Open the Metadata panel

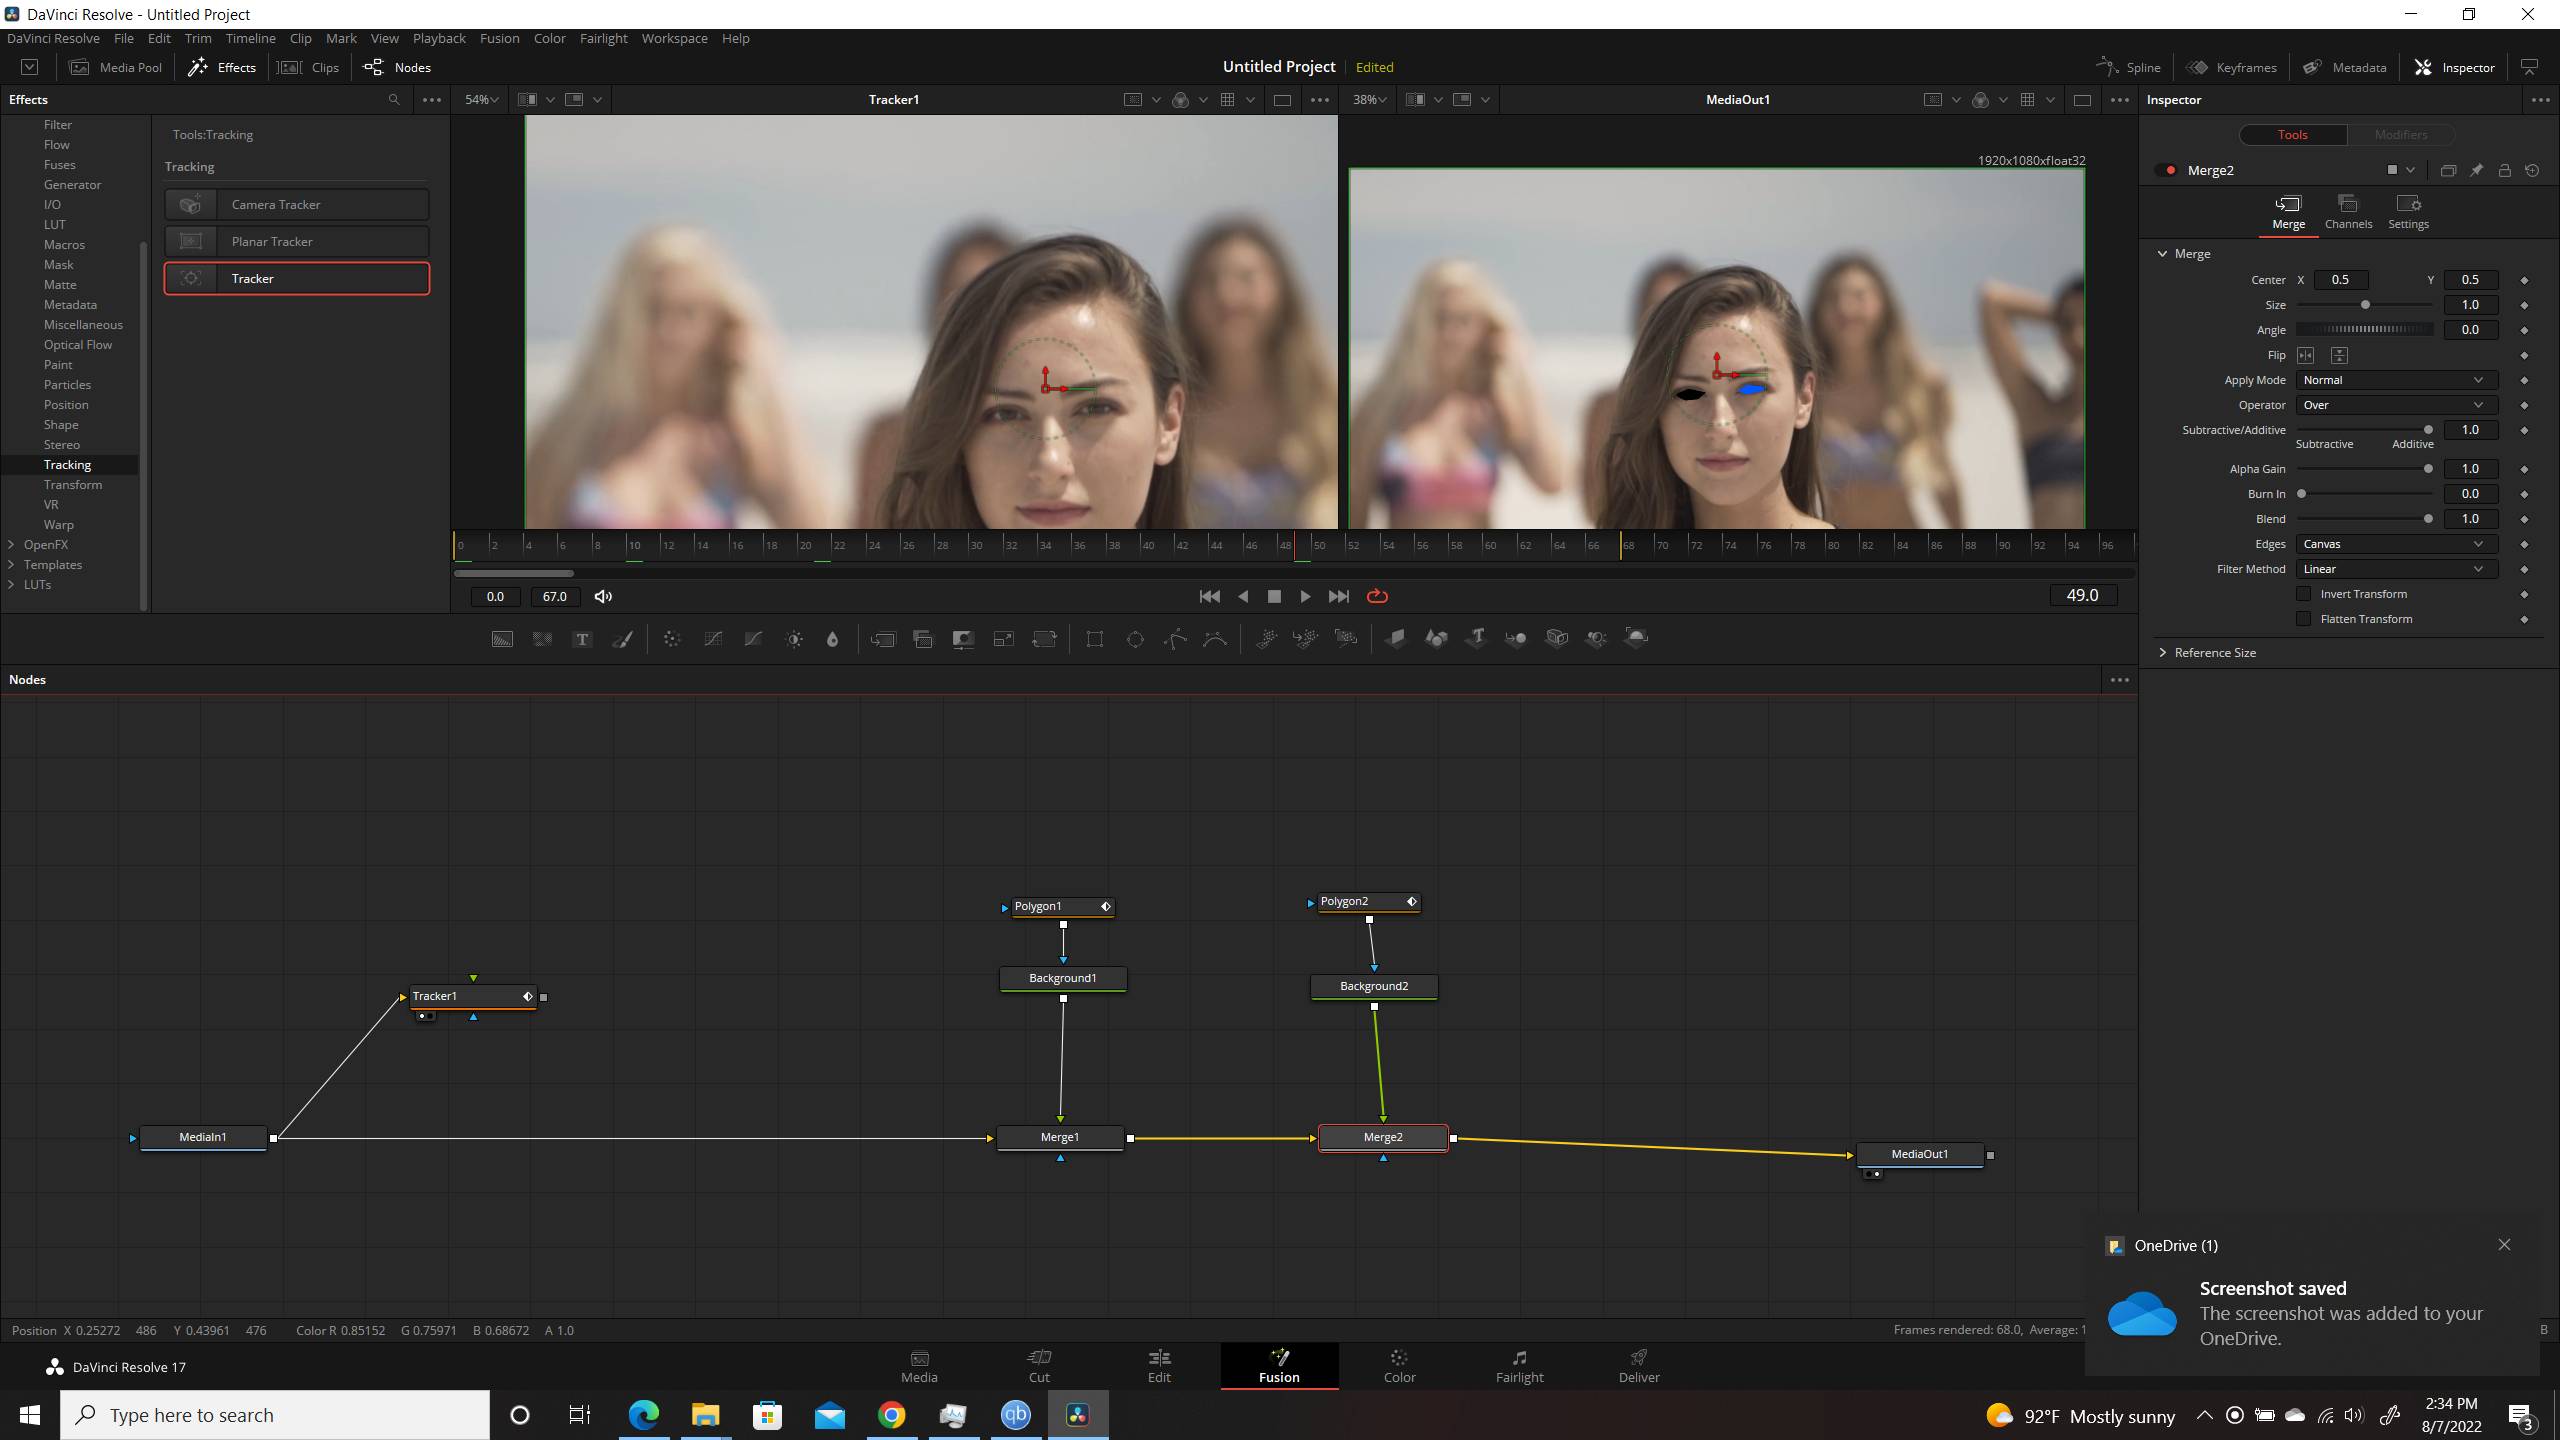click(x=2345, y=67)
